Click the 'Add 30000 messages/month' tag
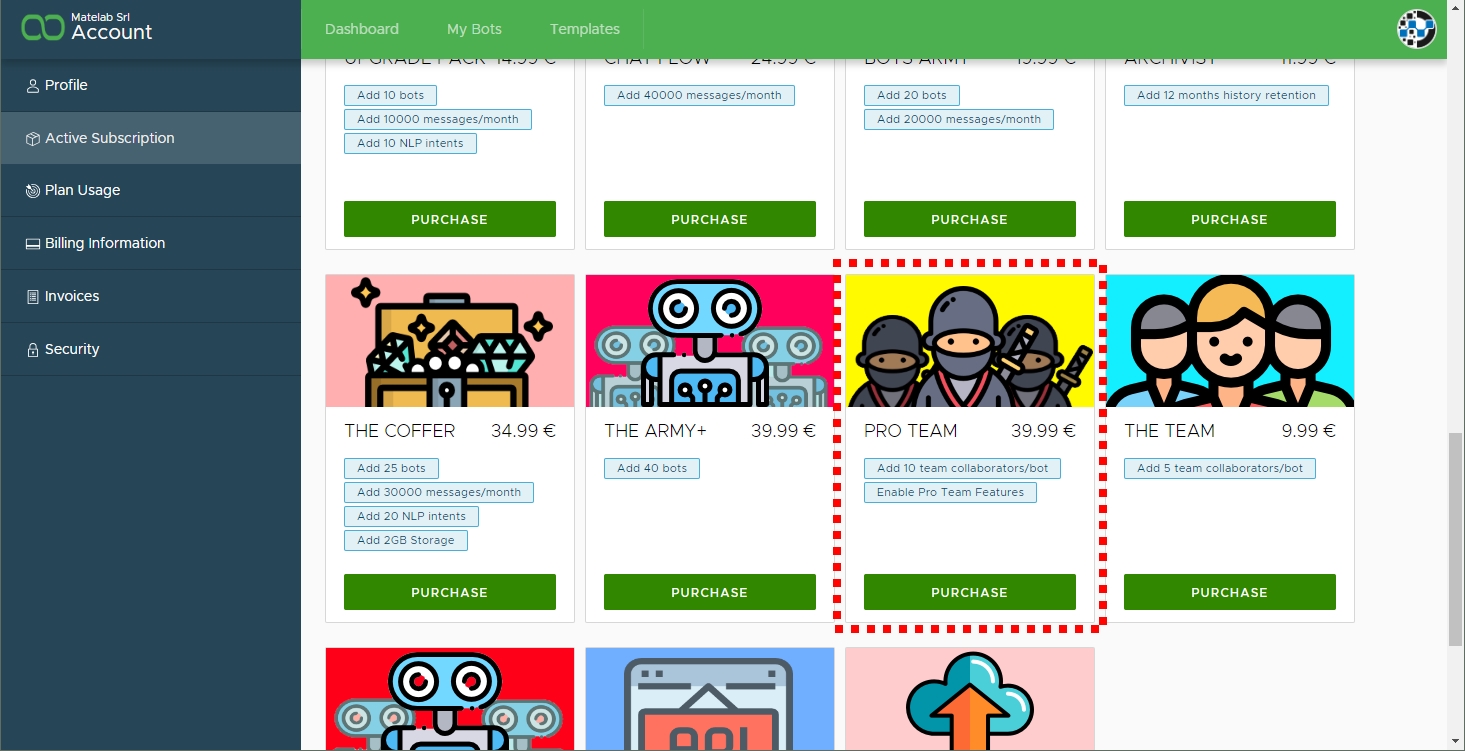The width and height of the screenshot is (1465, 751). 439,492
